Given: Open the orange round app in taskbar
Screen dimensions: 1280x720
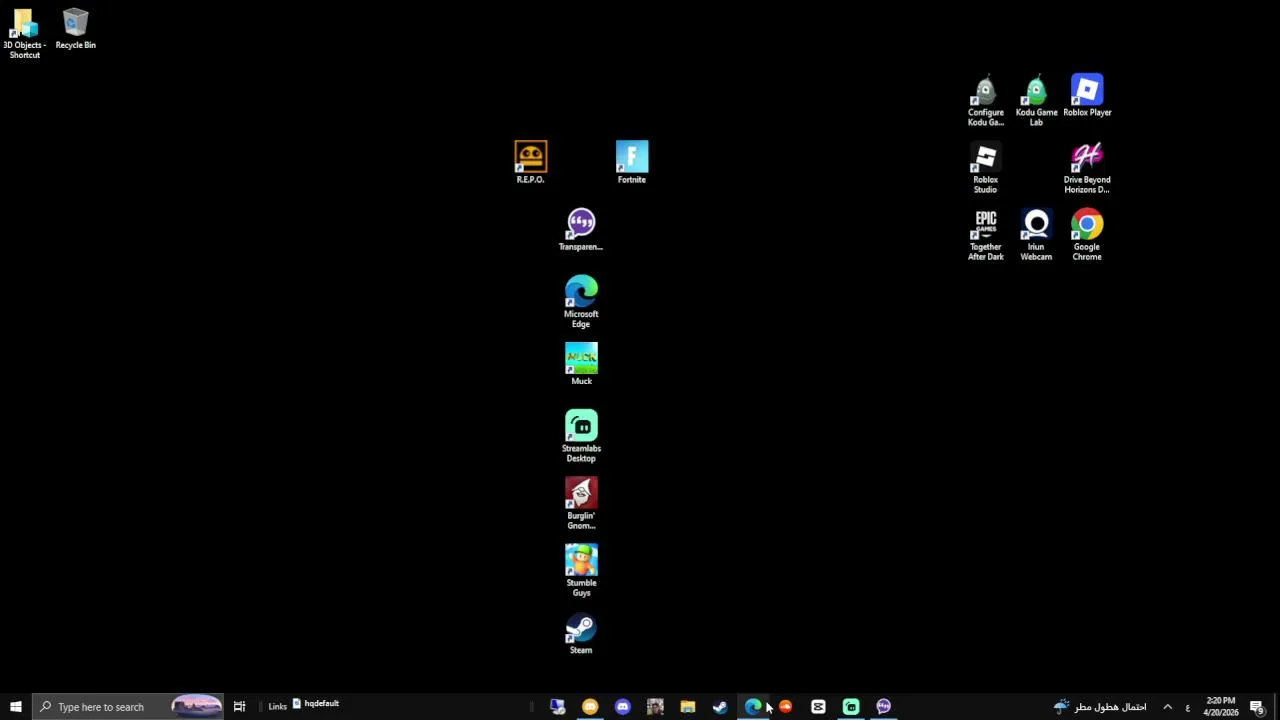Looking at the screenshot, I should click(590, 707).
